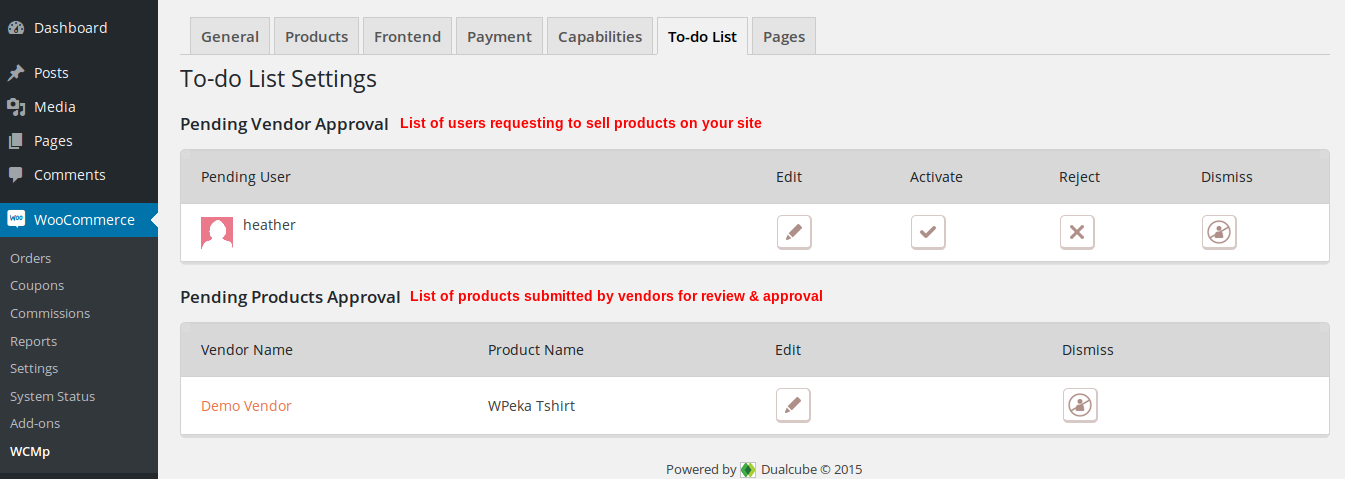Click the WooCommerce icon in sidebar
This screenshot has width=1345, height=479.
coord(16,220)
